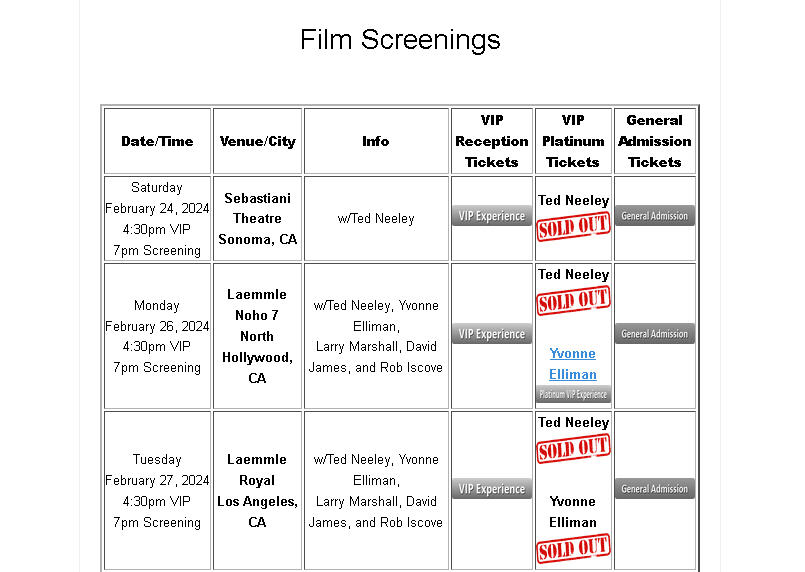Select VIP Experience for Laemmle Royal

click(491, 489)
